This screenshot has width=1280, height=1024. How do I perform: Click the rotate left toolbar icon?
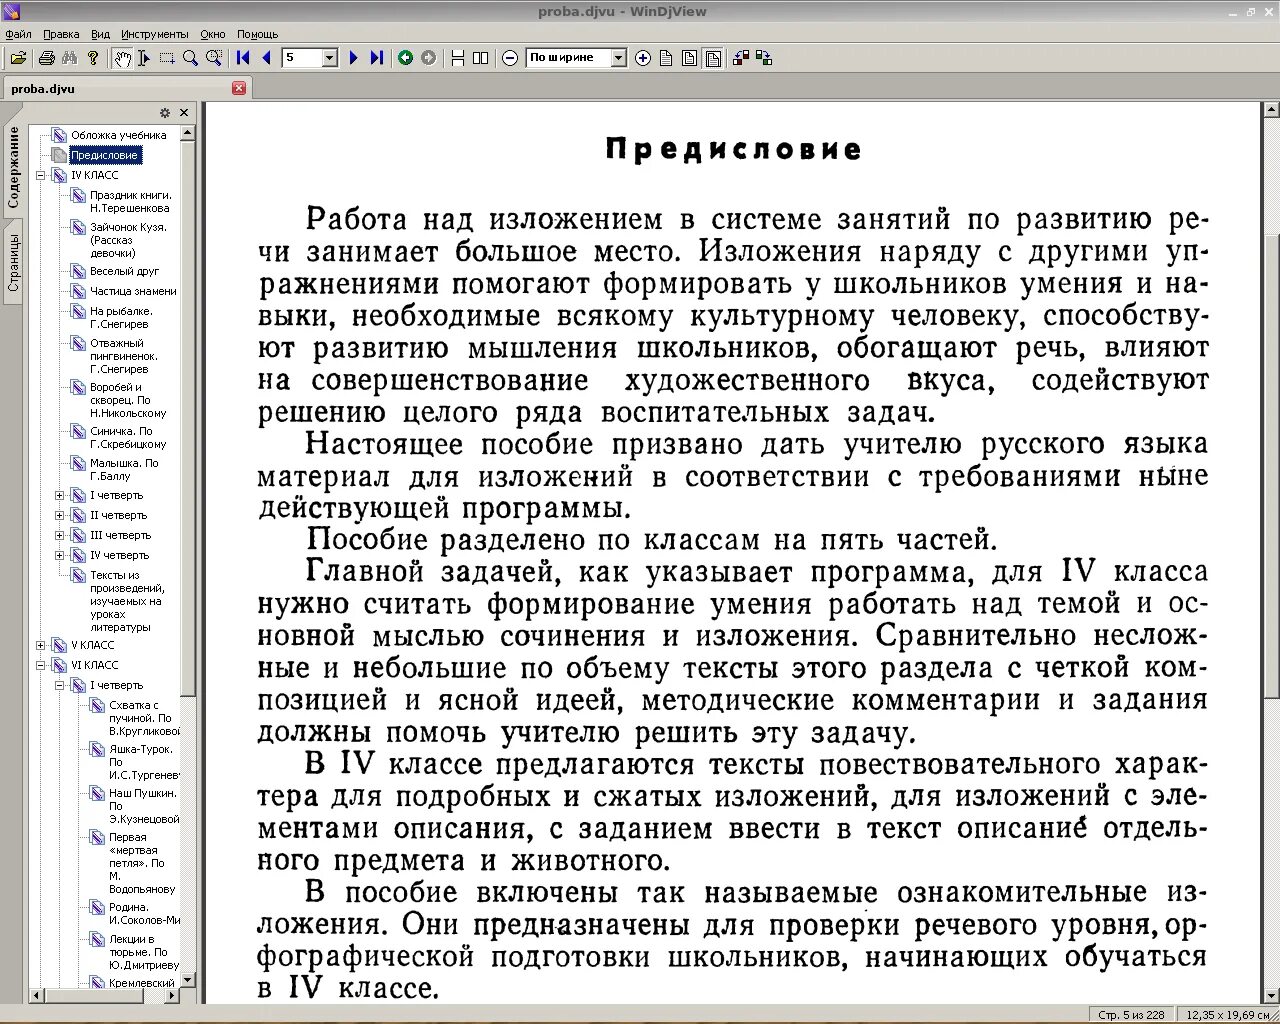point(741,58)
